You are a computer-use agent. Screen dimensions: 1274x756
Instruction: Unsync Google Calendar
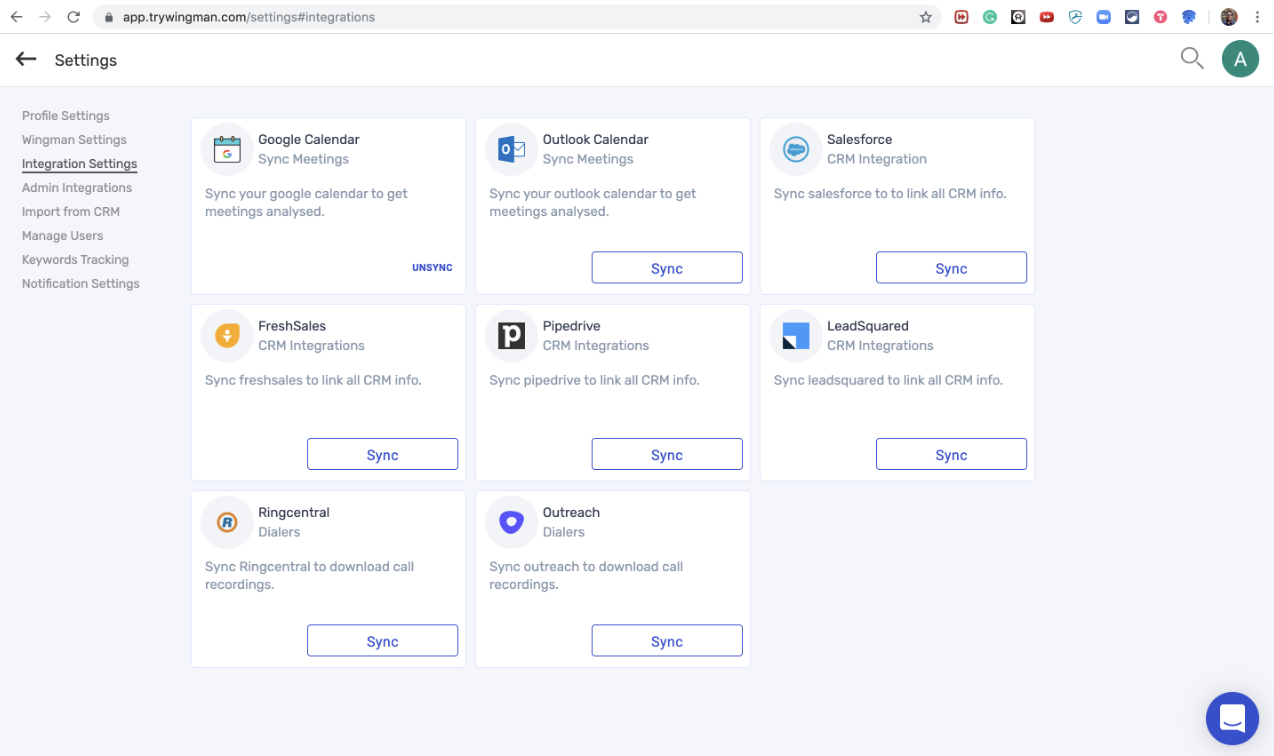[432, 268]
